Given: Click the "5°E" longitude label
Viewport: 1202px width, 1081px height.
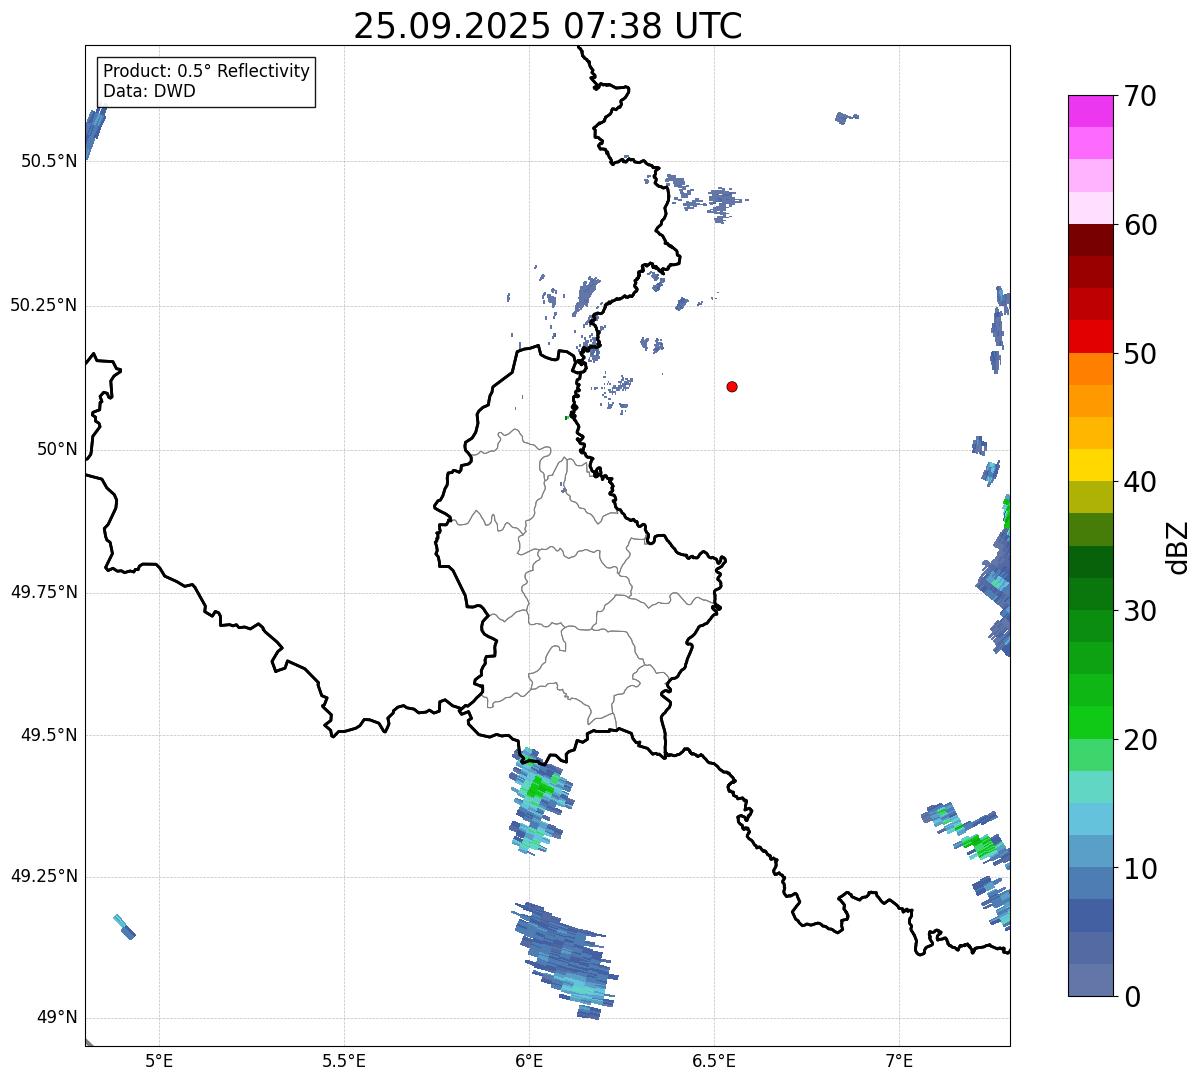Looking at the screenshot, I should pyautogui.click(x=159, y=1061).
